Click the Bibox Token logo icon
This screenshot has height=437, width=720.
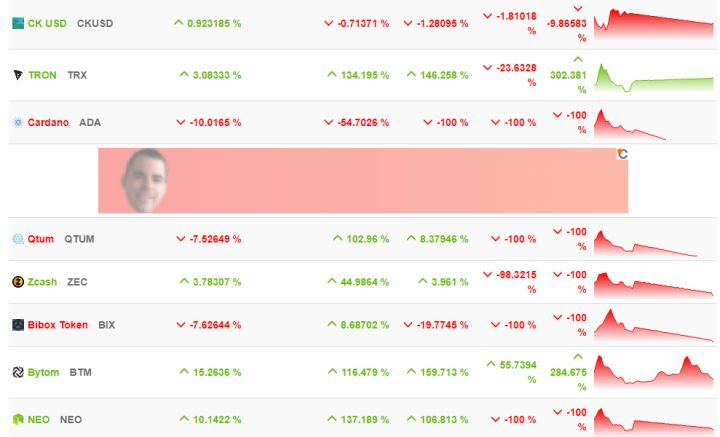(17, 325)
